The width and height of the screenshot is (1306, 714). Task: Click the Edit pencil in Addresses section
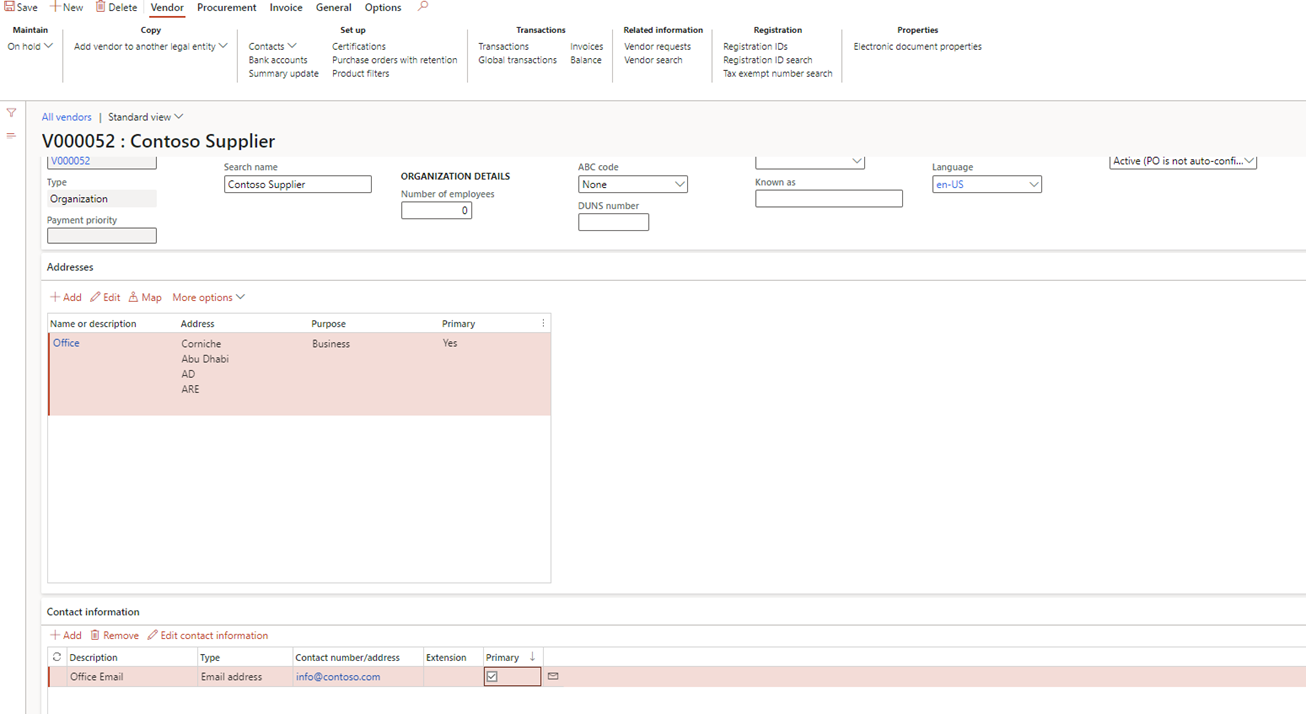pyautogui.click(x=96, y=297)
